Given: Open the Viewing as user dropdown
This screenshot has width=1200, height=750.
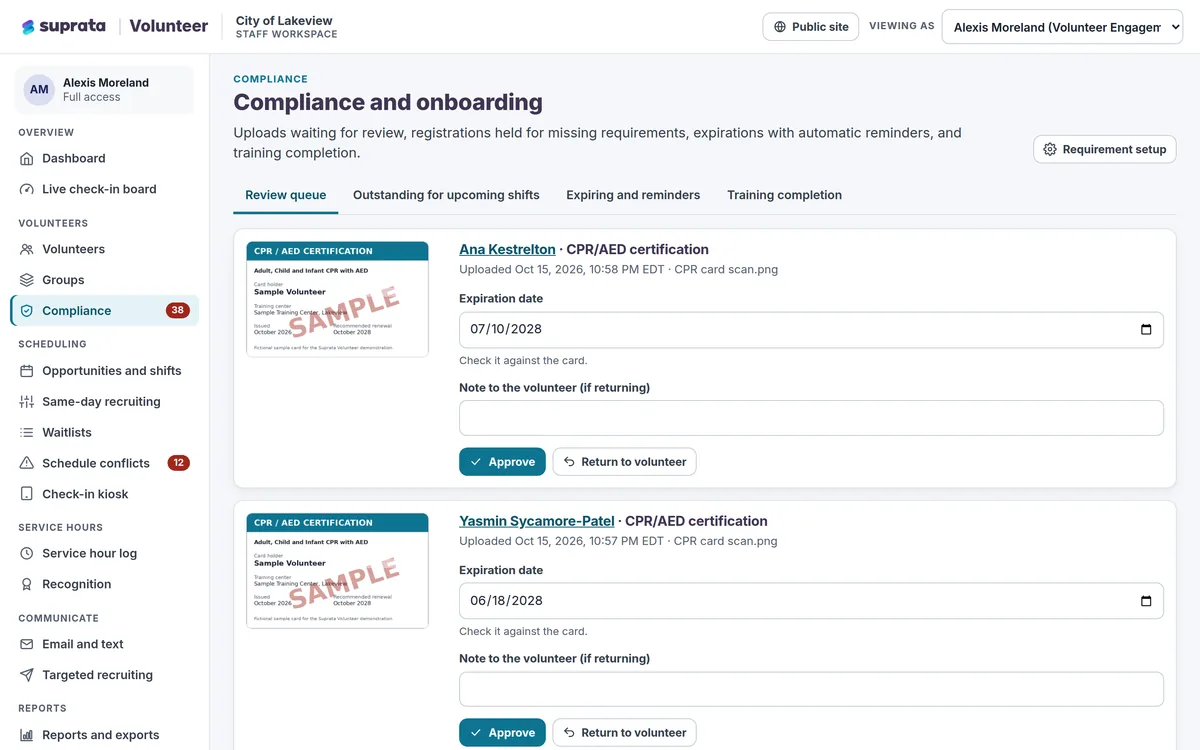Looking at the screenshot, I should point(1062,27).
